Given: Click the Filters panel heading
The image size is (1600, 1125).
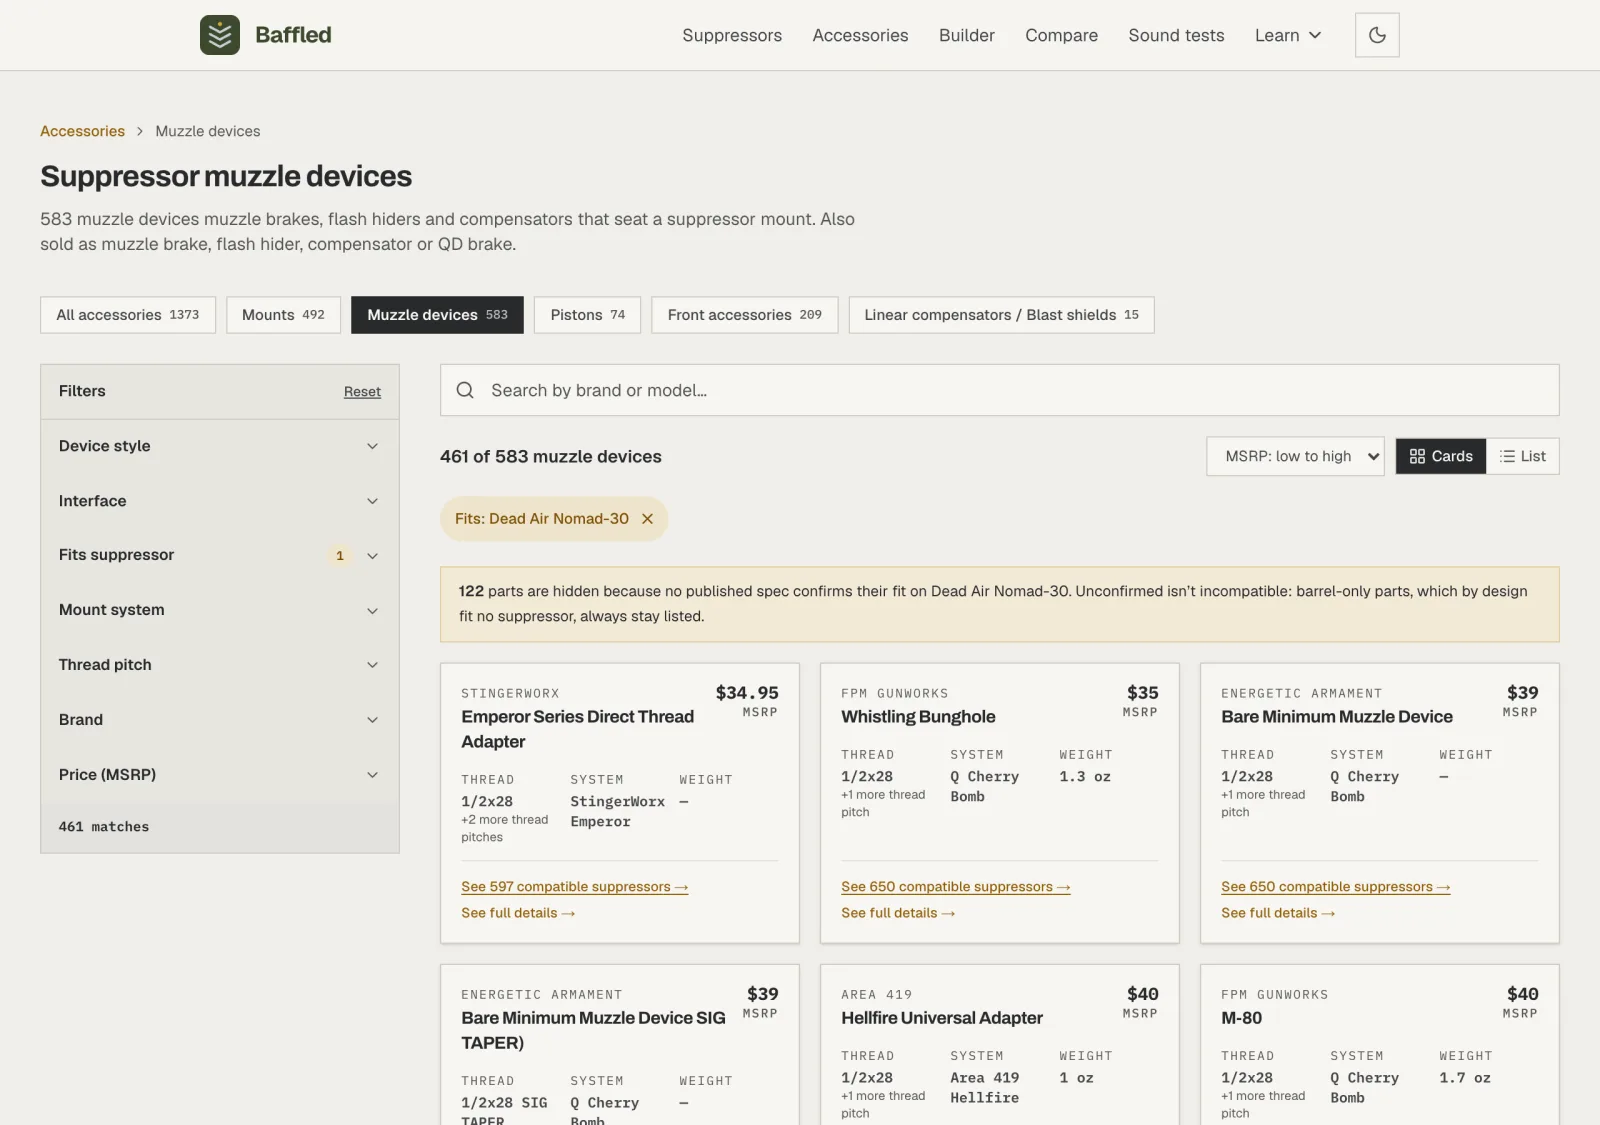Looking at the screenshot, I should [82, 391].
